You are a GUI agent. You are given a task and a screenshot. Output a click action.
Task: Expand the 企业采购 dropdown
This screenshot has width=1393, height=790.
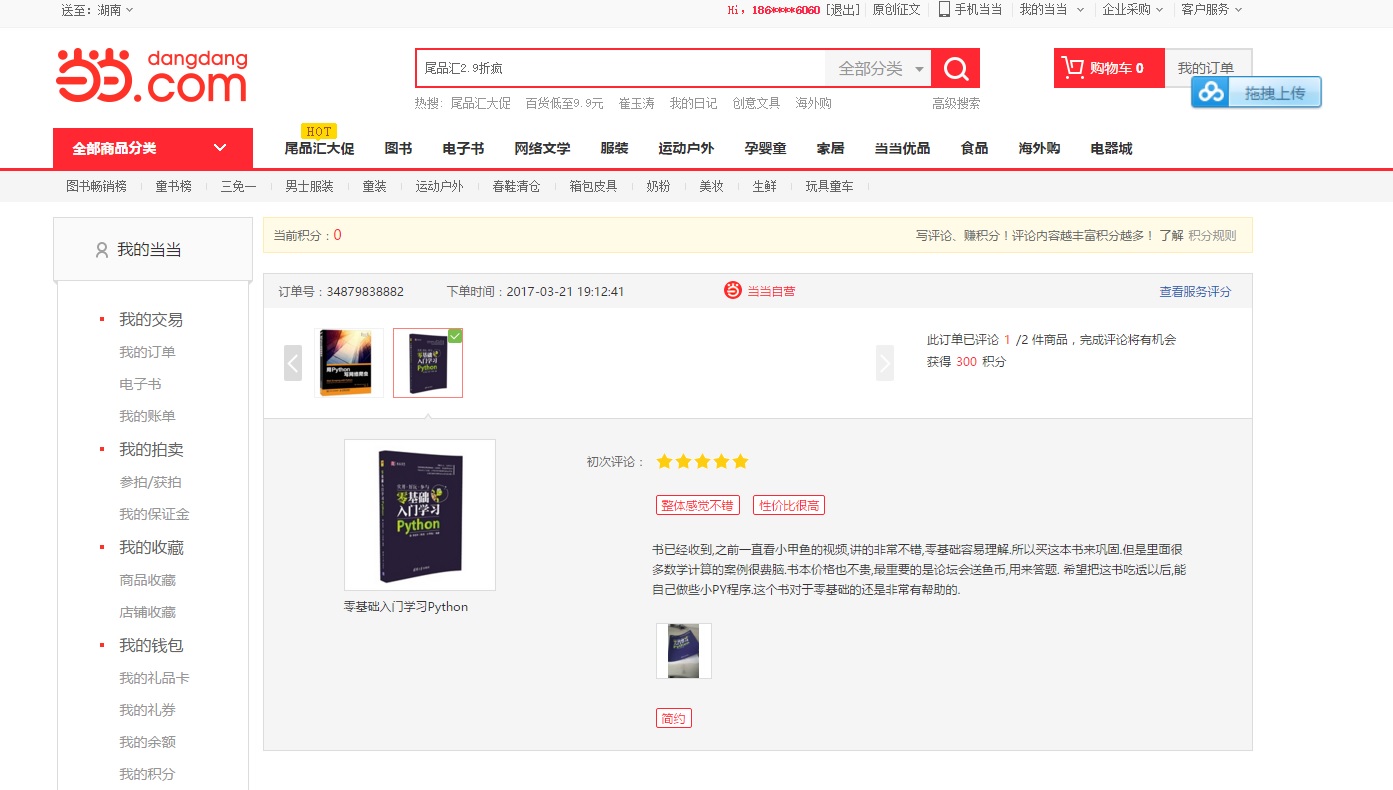[1133, 9]
